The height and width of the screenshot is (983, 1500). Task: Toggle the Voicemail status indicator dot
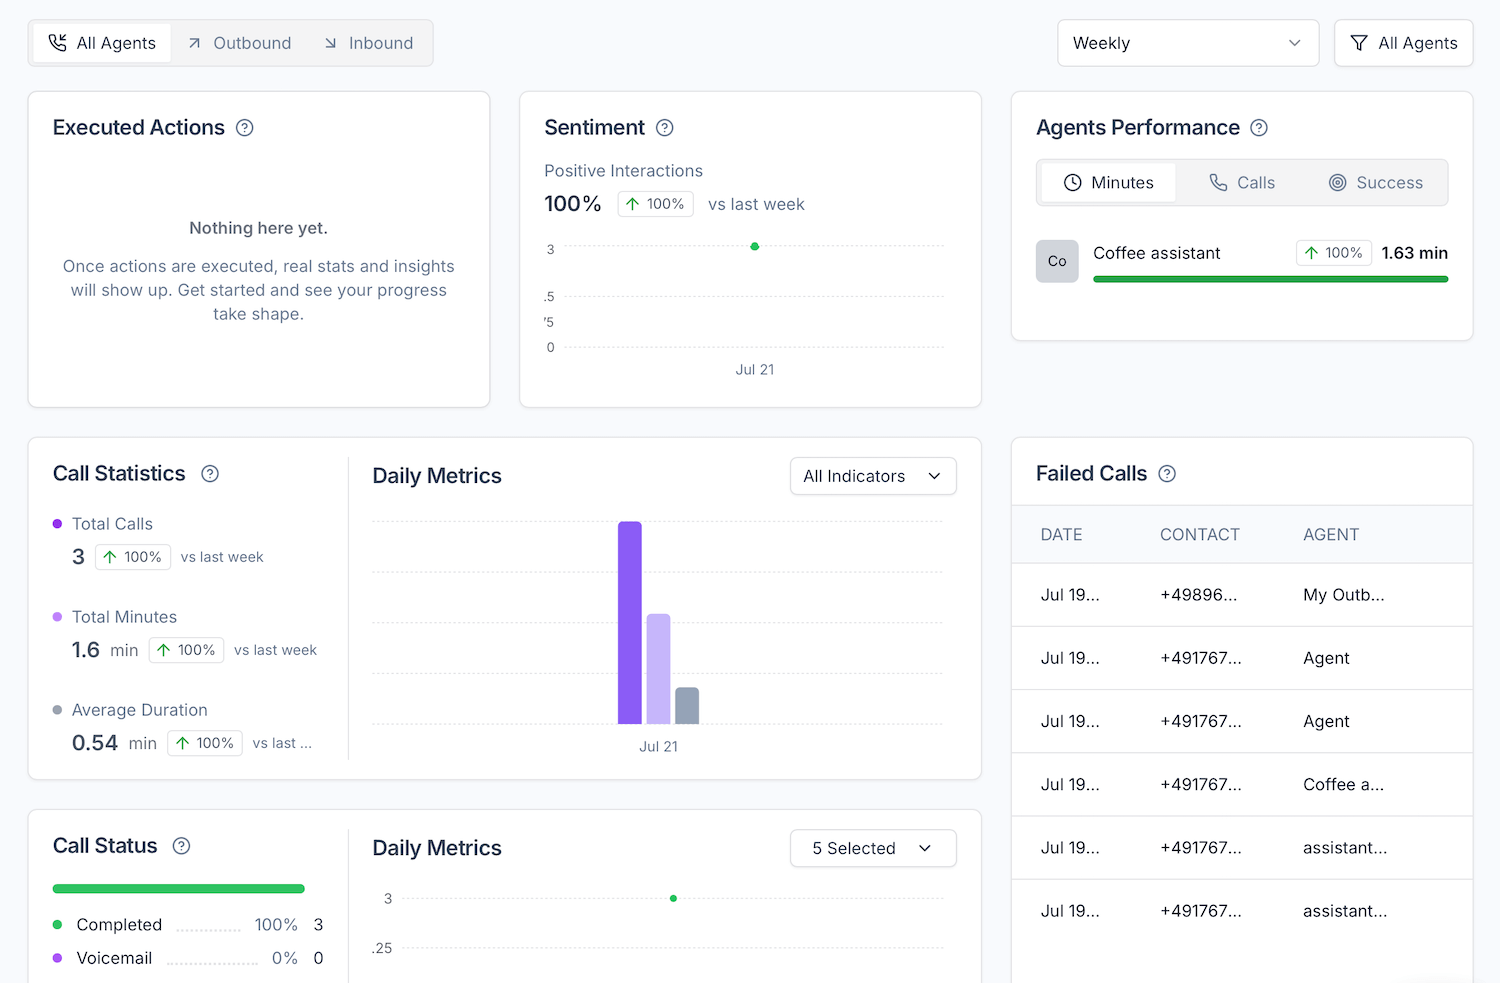click(x=59, y=958)
